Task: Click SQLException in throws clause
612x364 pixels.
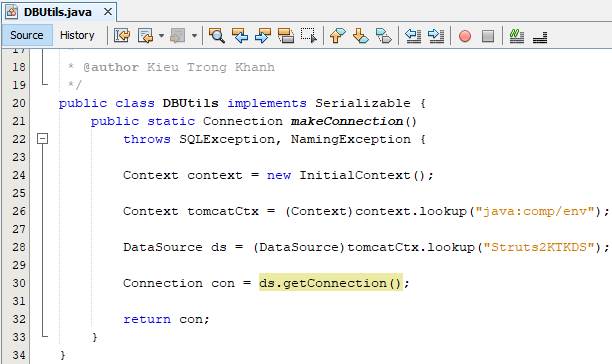Action: pyautogui.click(x=227, y=139)
